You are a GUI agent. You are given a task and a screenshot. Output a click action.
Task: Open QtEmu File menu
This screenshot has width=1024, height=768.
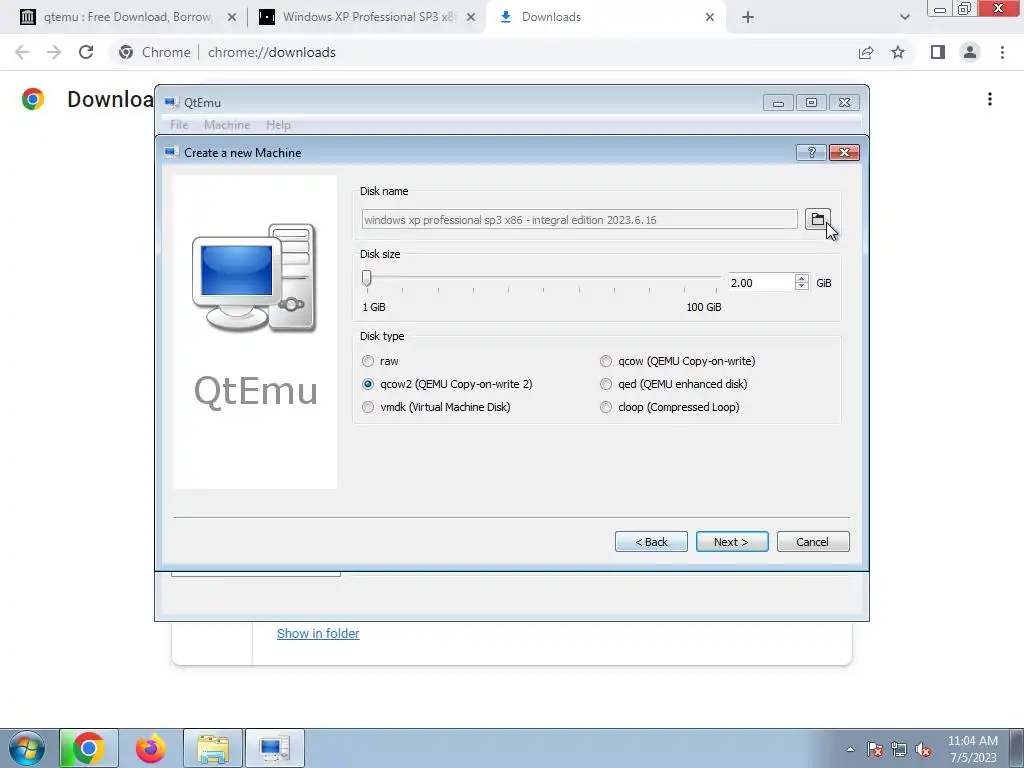tap(179, 125)
